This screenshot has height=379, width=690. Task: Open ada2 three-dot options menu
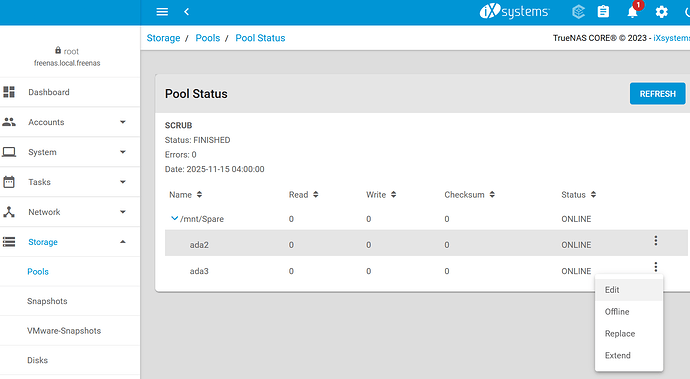click(x=656, y=240)
